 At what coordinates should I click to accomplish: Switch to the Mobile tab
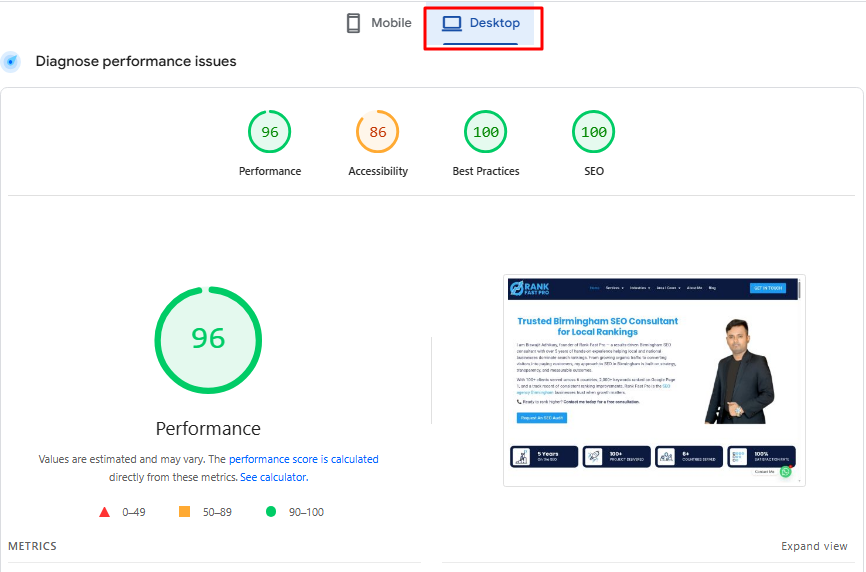point(379,23)
